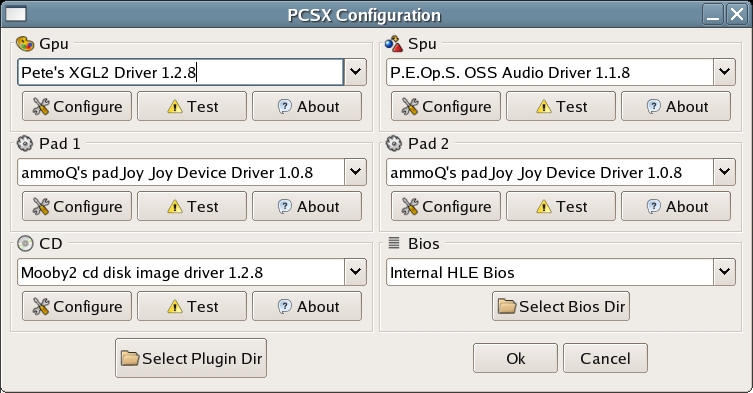Focus the Gpu driver text field

[x=181, y=72]
